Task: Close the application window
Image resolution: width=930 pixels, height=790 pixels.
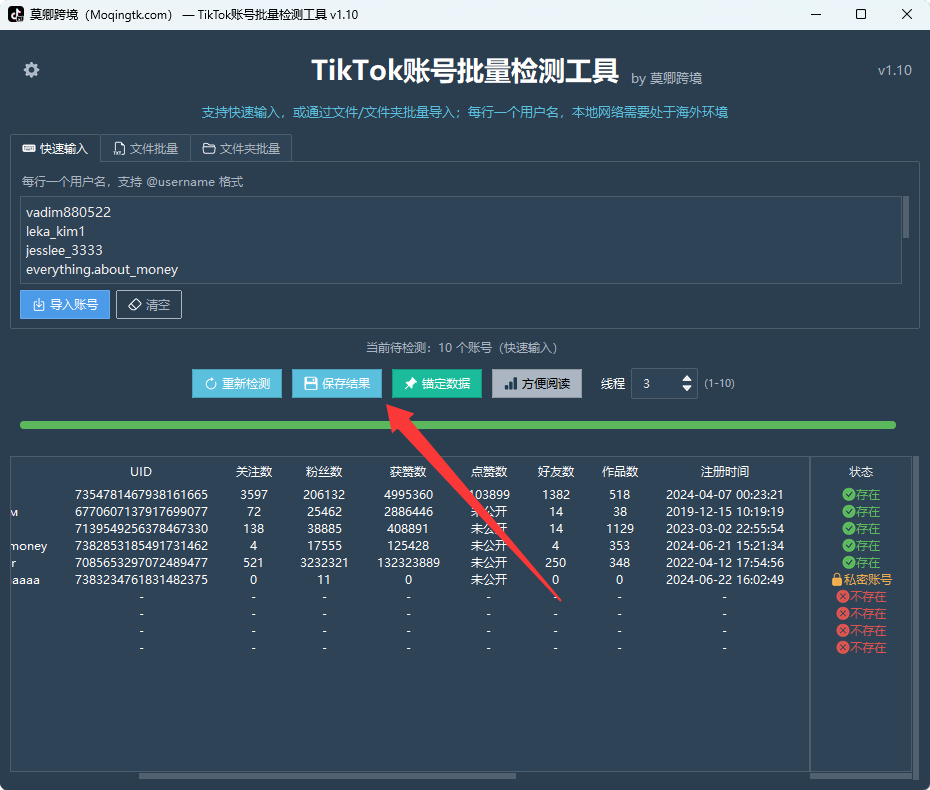Action: coord(907,14)
